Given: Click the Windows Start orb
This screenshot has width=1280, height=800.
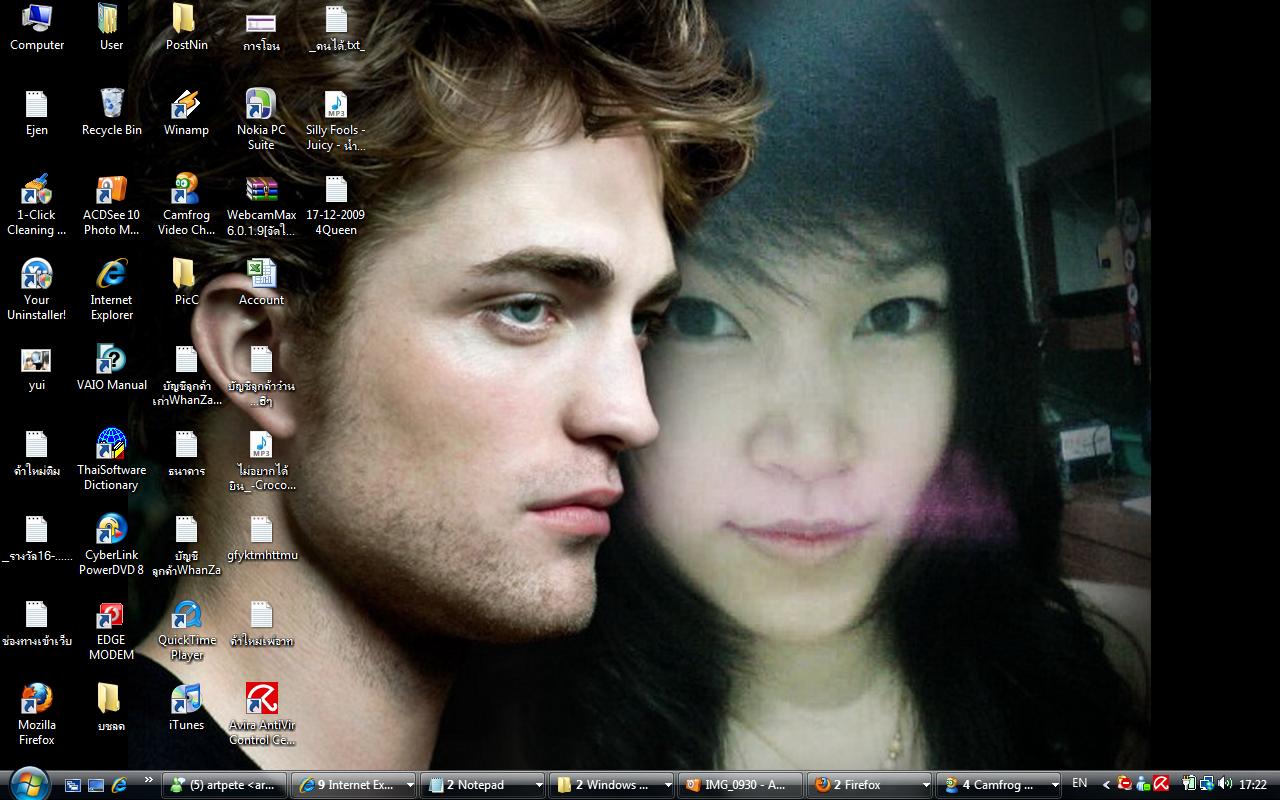Looking at the screenshot, I should 27,783.
